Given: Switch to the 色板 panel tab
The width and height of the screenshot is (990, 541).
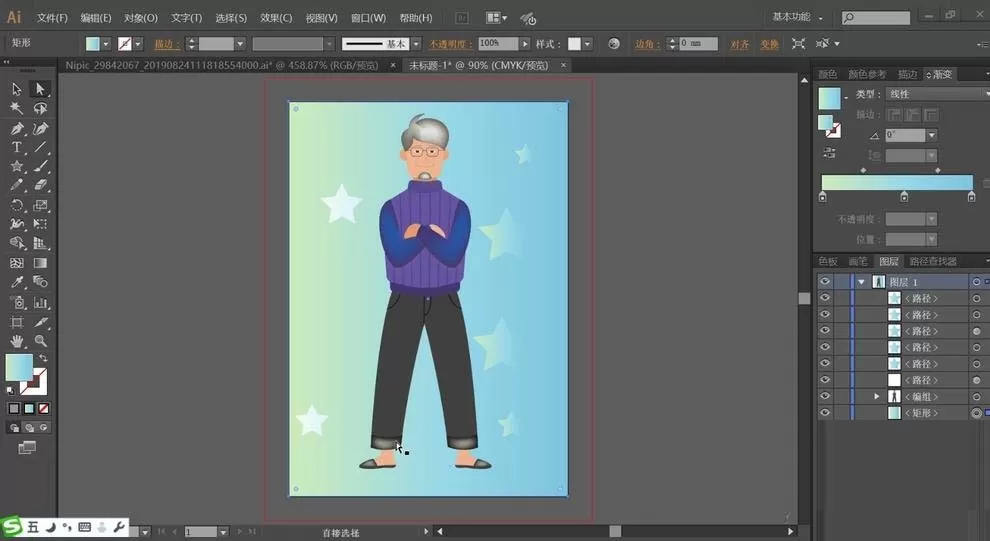Looking at the screenshot, I should pos(828,261).
